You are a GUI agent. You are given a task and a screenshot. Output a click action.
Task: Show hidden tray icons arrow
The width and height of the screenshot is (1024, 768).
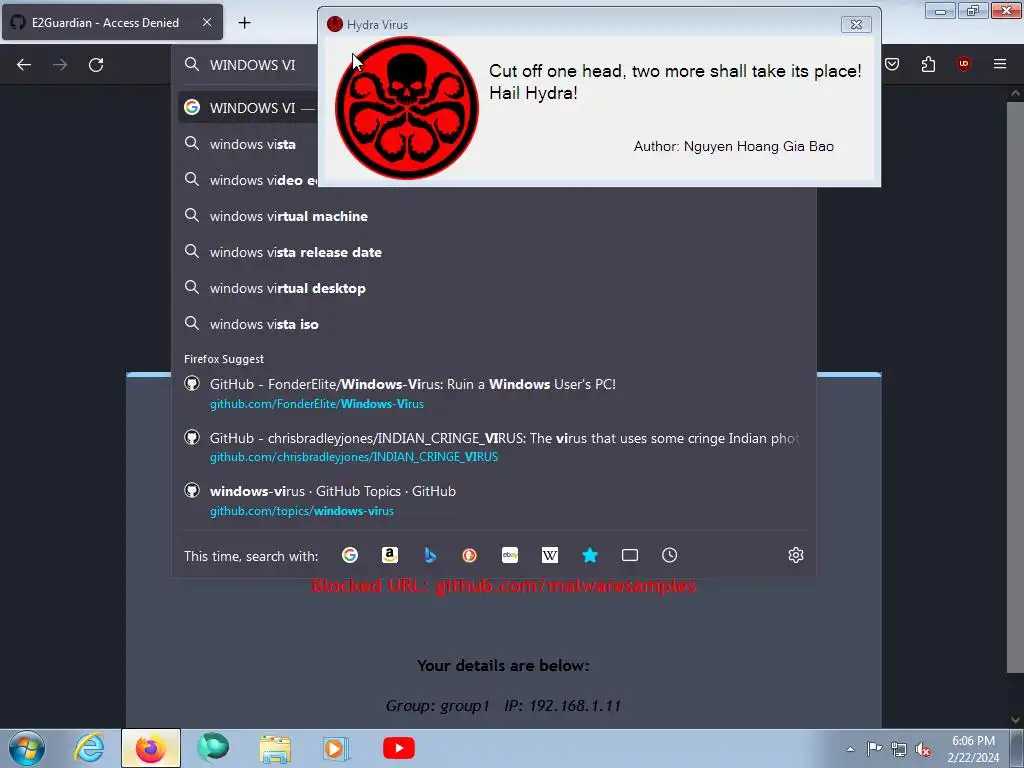pyautogui.click(x=850, y=749)
